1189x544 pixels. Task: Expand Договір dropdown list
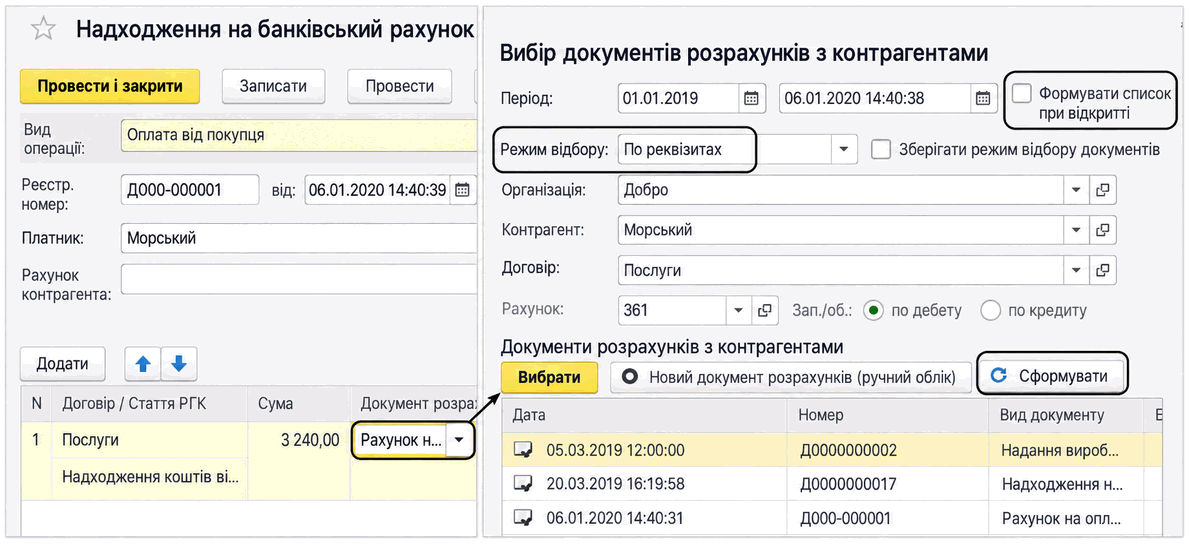tap(1077, 269)
